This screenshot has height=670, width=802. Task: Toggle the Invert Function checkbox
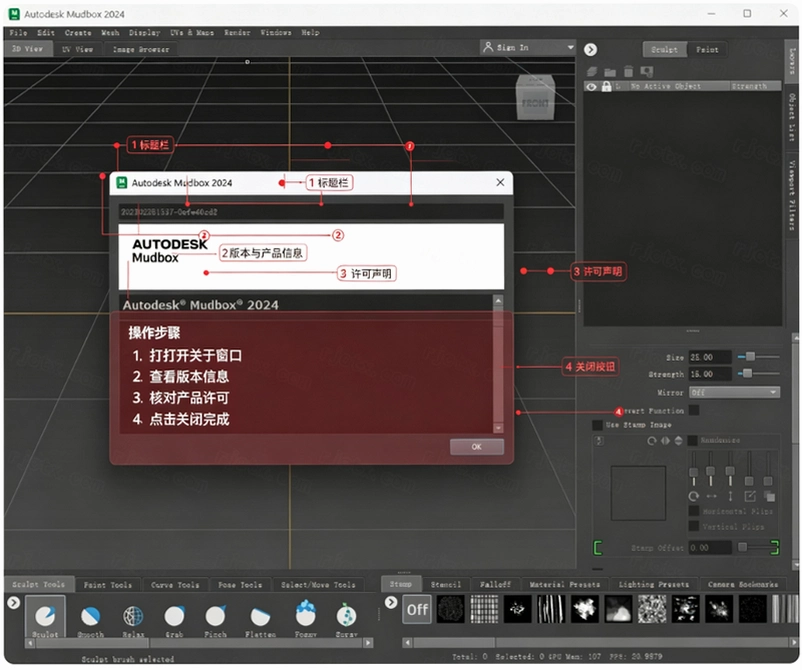[694, 410]
